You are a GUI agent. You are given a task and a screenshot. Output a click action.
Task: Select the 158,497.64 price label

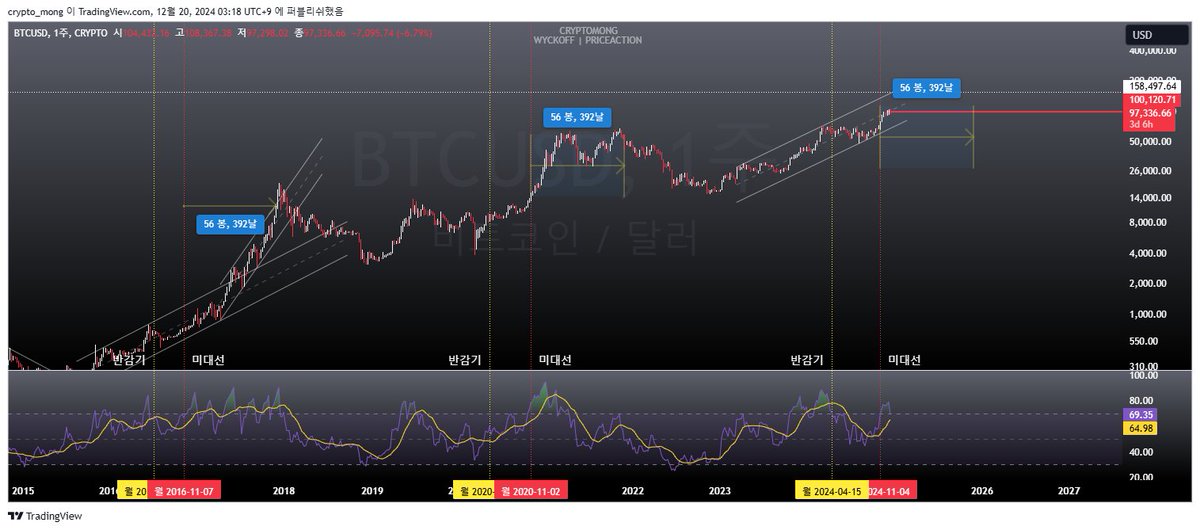click(x=1151, y=87)
